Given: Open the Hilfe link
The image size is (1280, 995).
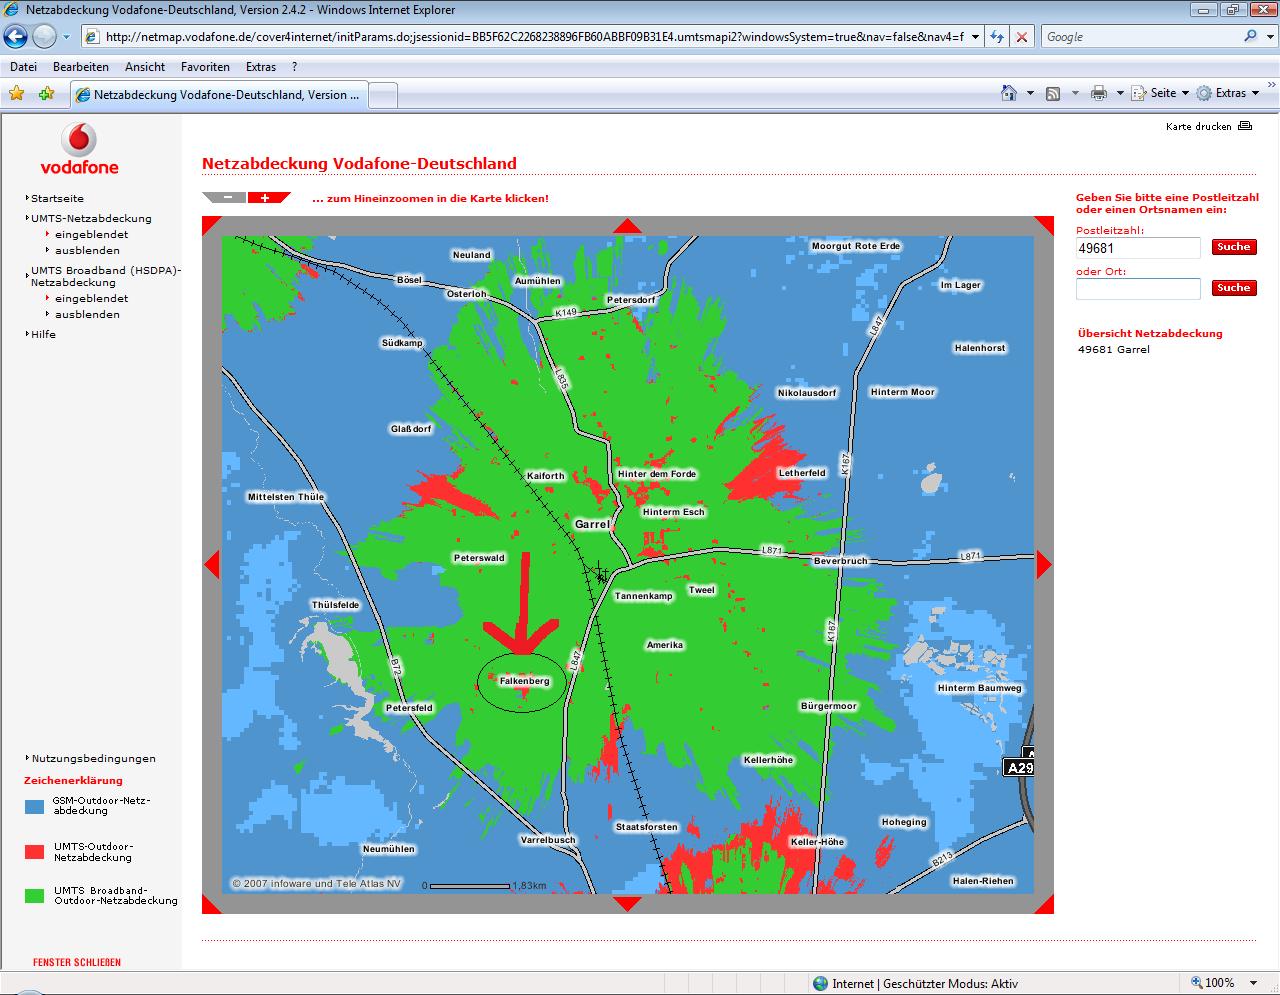Looking at the screenshot, I should tap(43, 334).
